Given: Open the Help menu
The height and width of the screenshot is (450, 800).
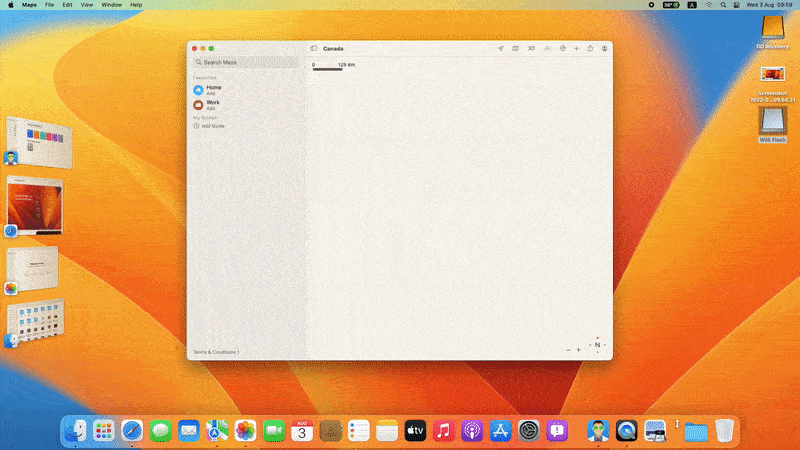Looking at the screenshot, I should [x=136, y=5].
